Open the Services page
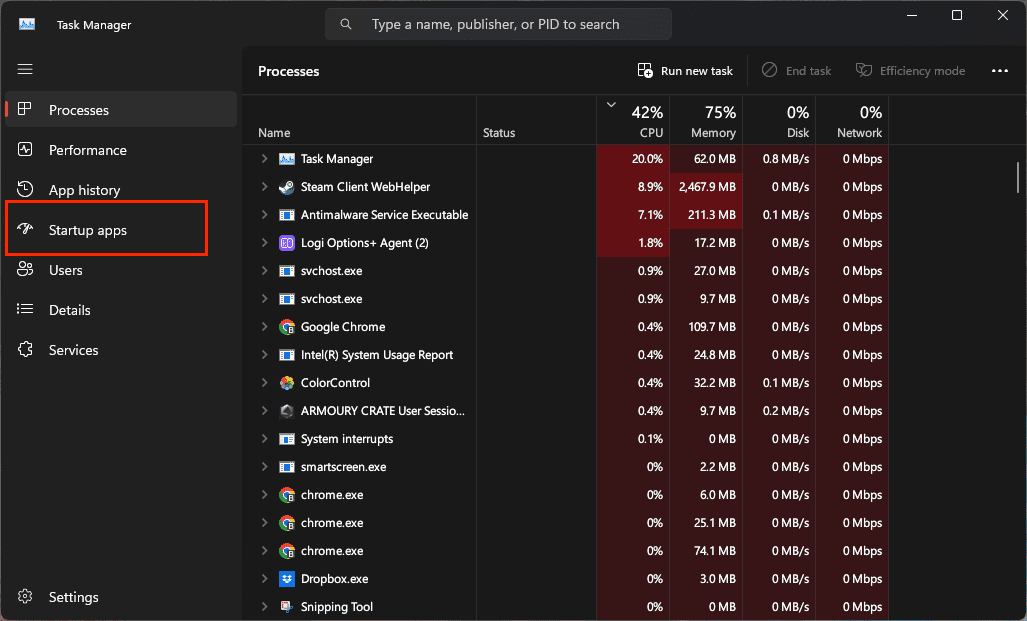The image size is (1027, 621). click(x=121, y=349)
